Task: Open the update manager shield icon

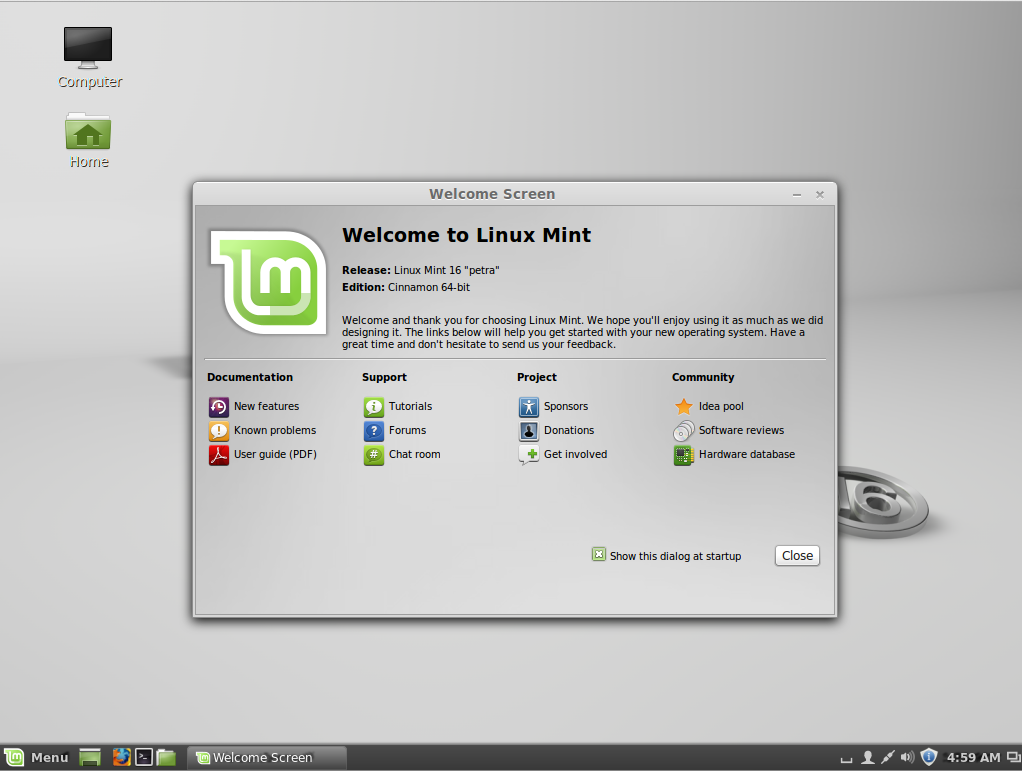Action: click(929, 757)
